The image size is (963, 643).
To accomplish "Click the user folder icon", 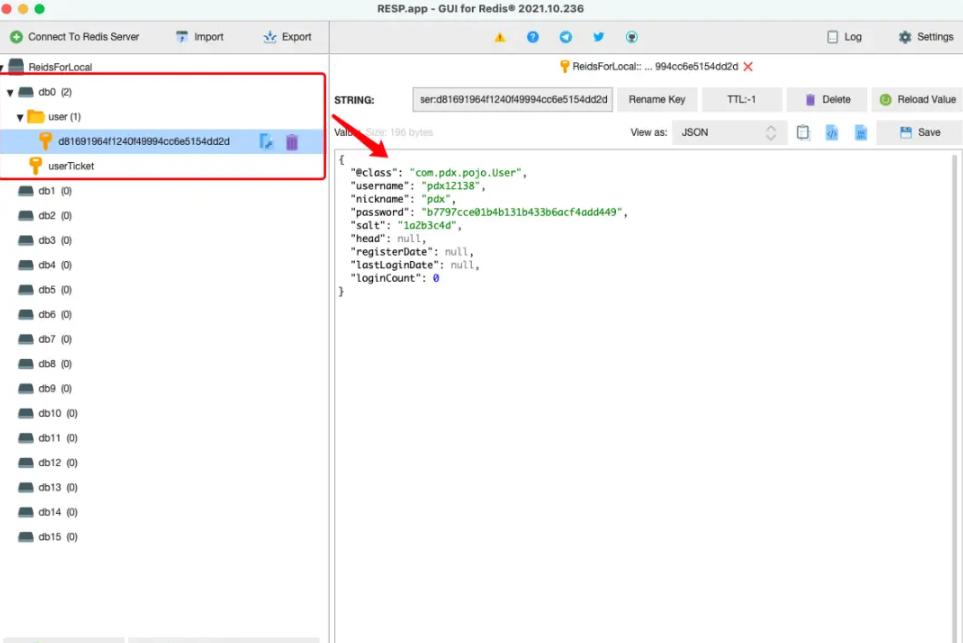I will click(x=36, y=116).
